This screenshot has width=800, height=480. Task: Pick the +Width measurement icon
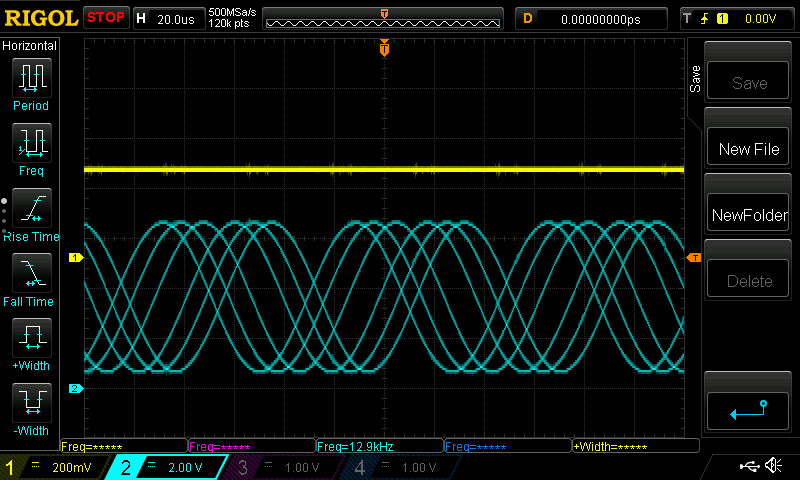pos(31,337)
